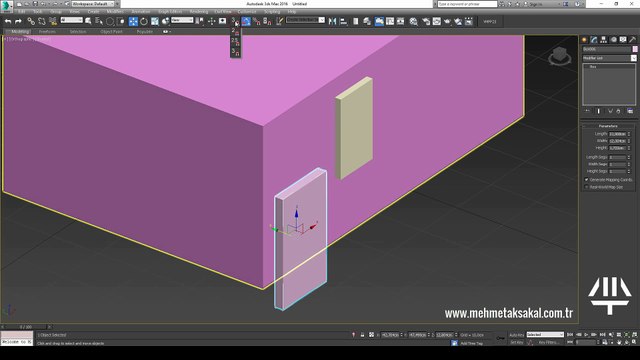Toggle the Auto Key button

pyautogui.click(x=516, y=335)
